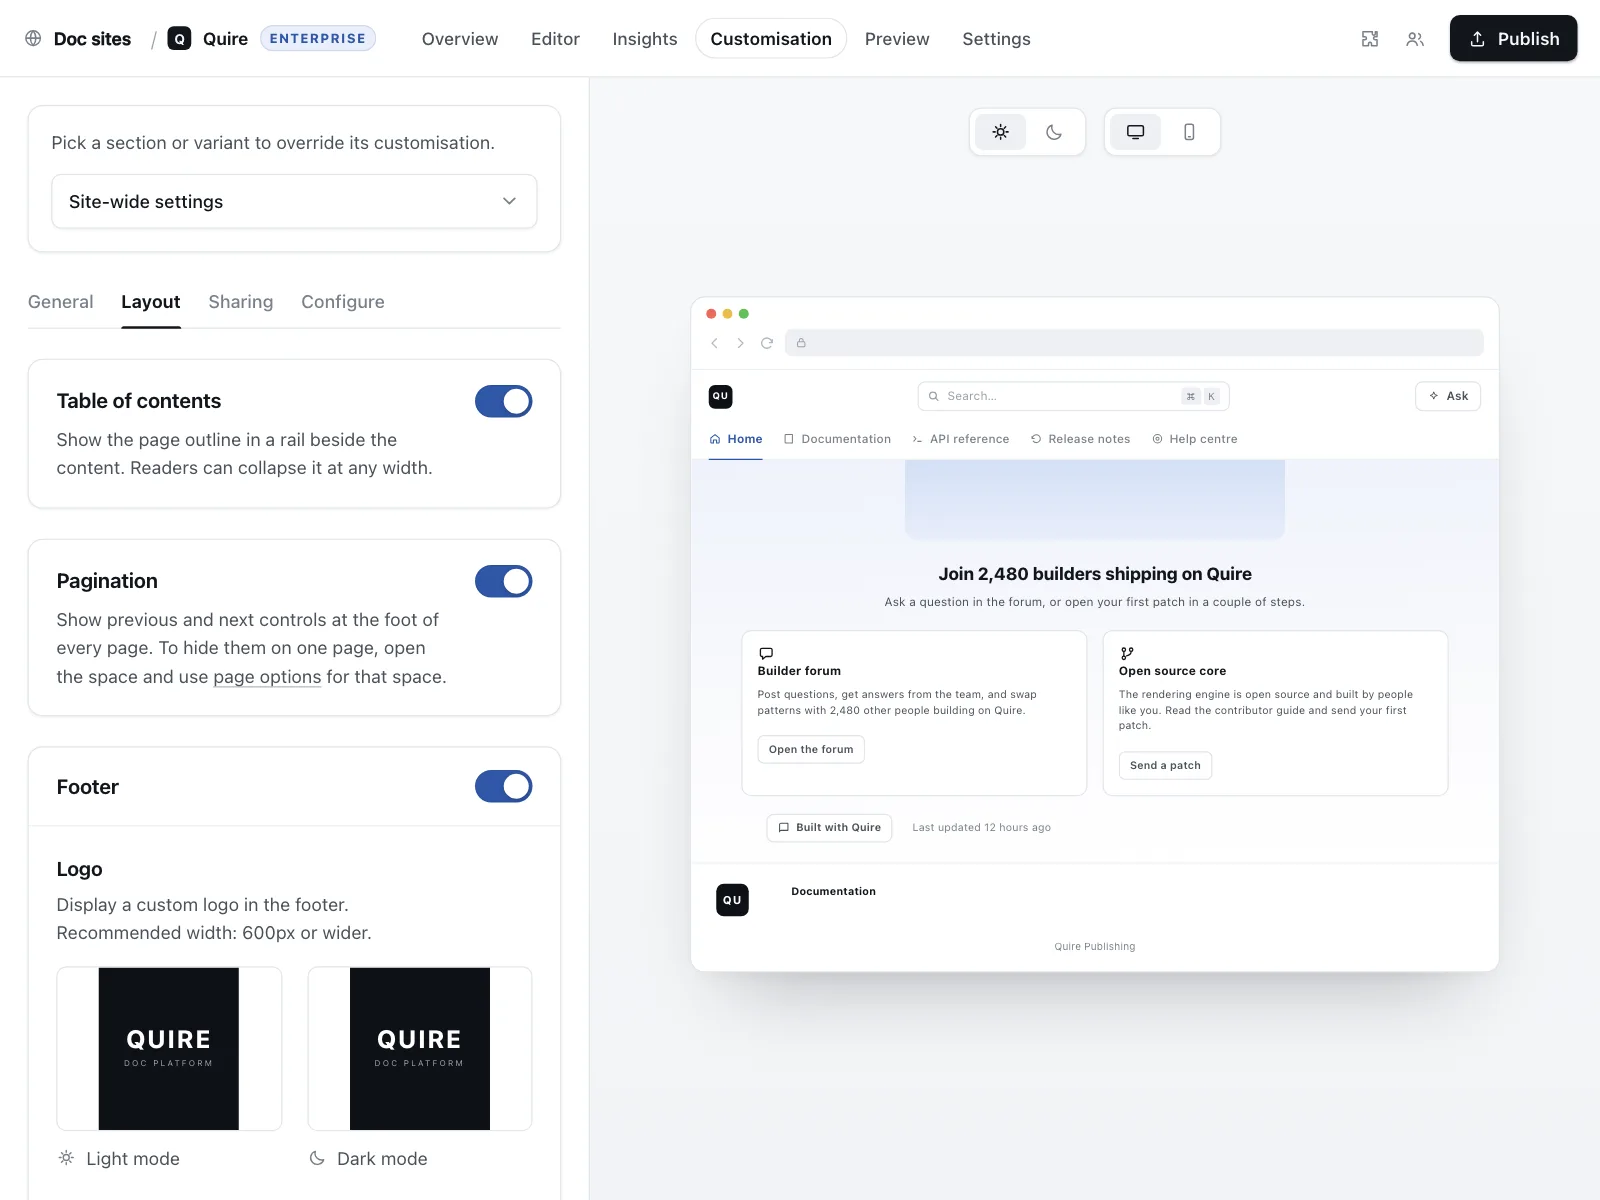1600x1200 pixels.
Task: Open the Site-wide settings dropdown
Action: [x=294, y=201]
